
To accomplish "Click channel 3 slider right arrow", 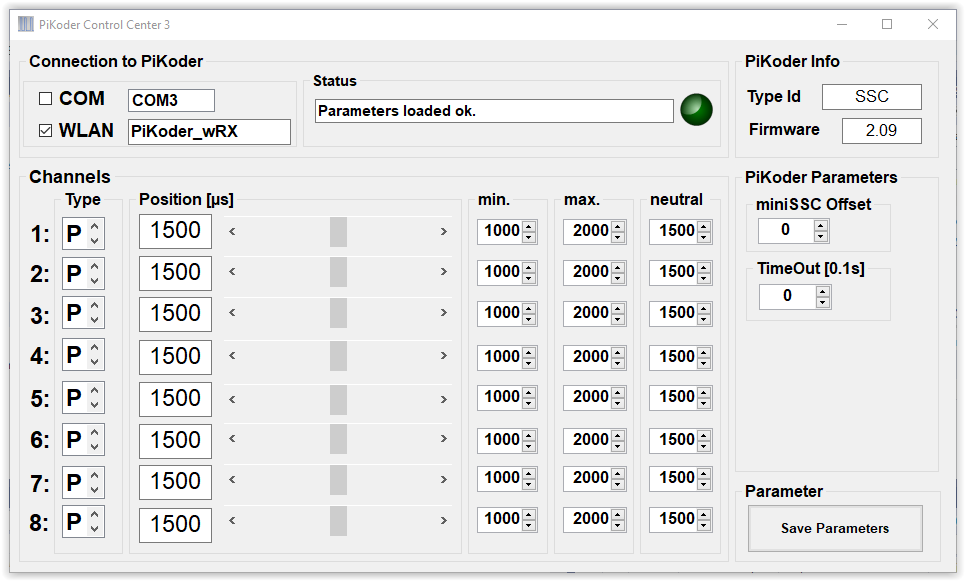I will click(444, 313).
